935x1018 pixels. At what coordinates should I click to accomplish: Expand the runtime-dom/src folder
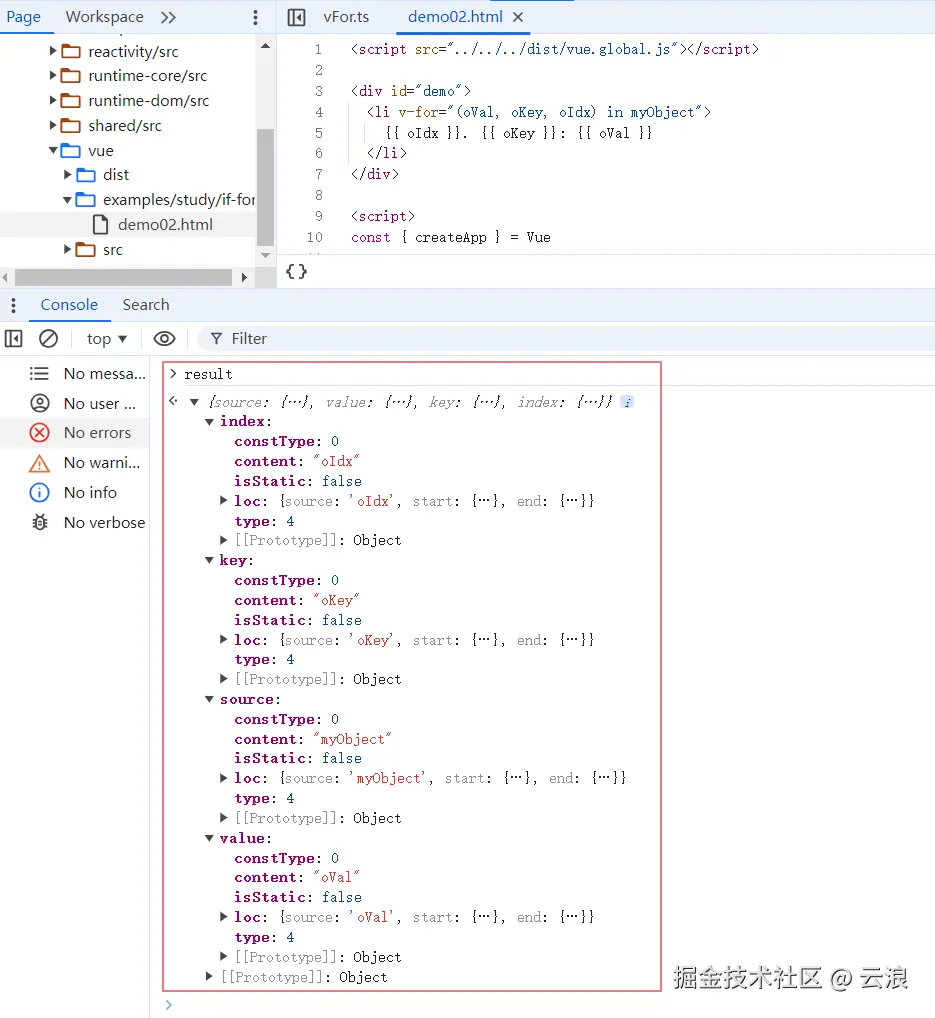53,100
